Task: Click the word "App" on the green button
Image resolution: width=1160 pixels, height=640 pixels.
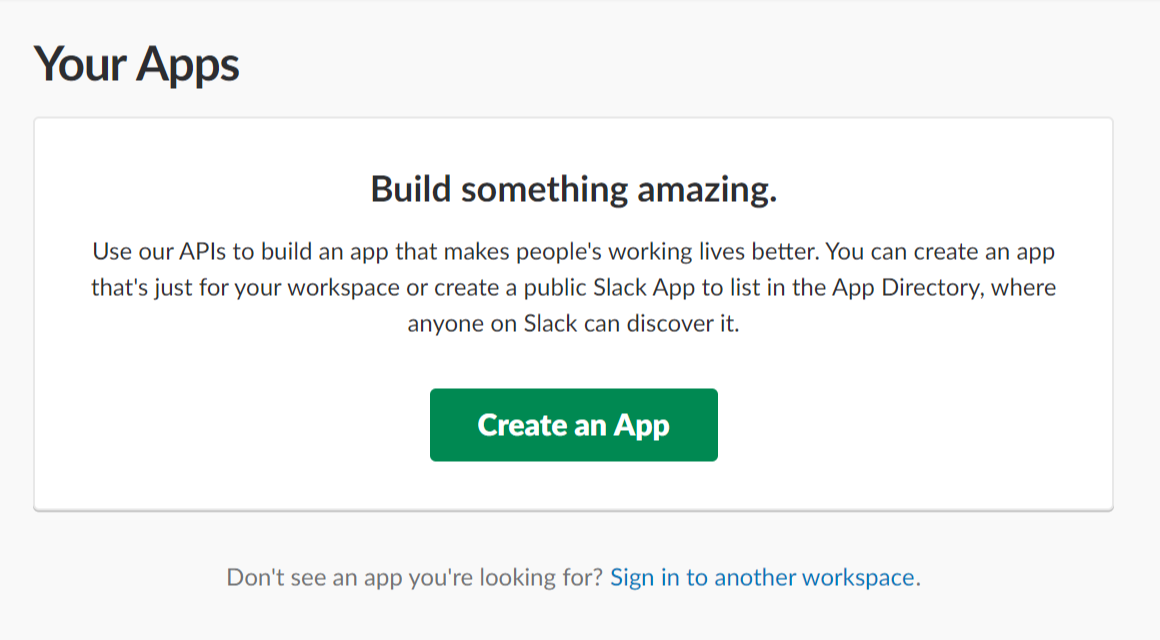Action: [x=641, y=425]
